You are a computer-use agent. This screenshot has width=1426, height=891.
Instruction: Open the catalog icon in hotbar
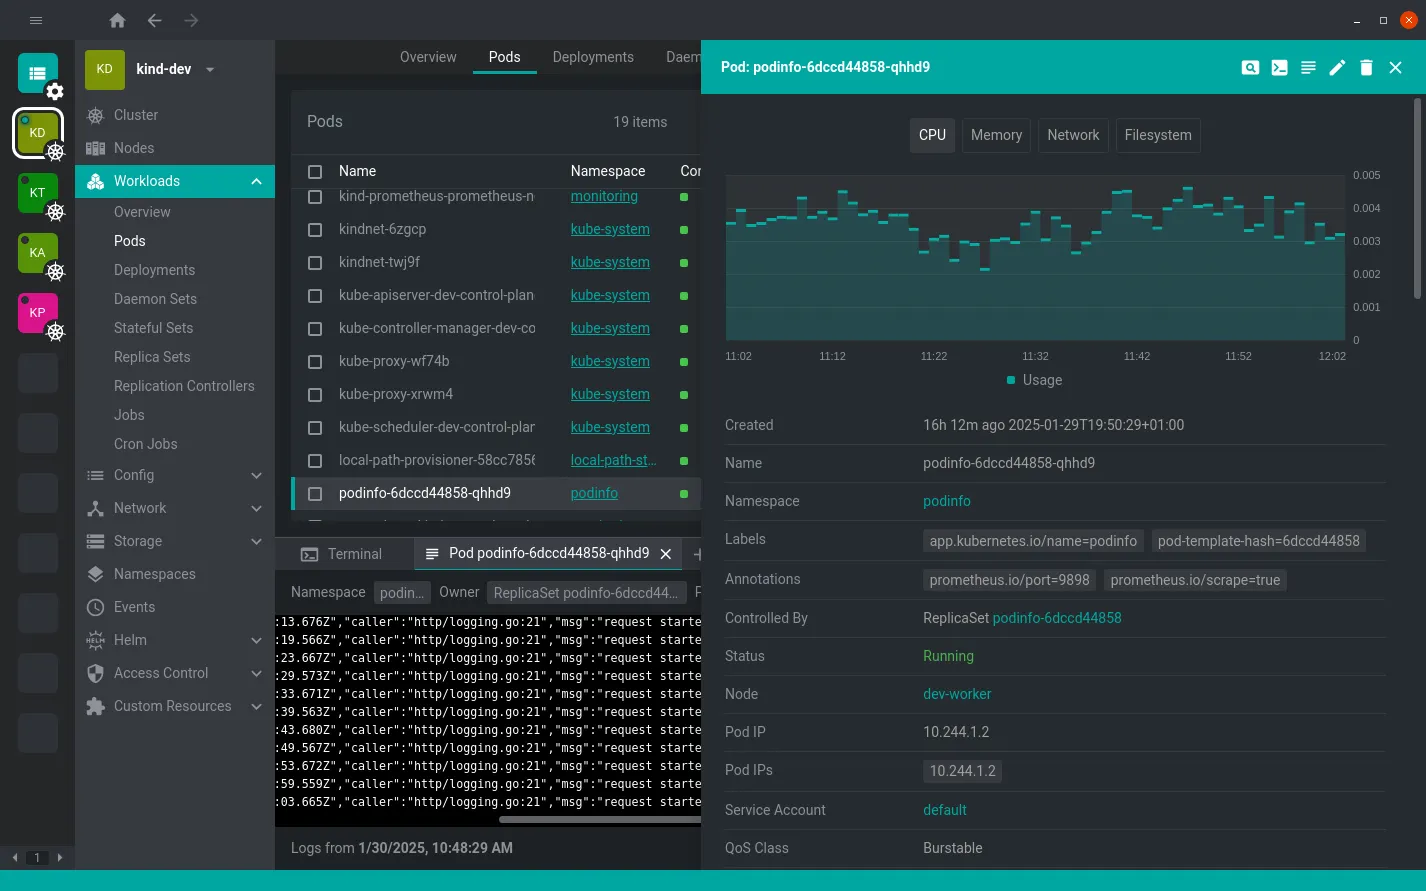(38, 73)
